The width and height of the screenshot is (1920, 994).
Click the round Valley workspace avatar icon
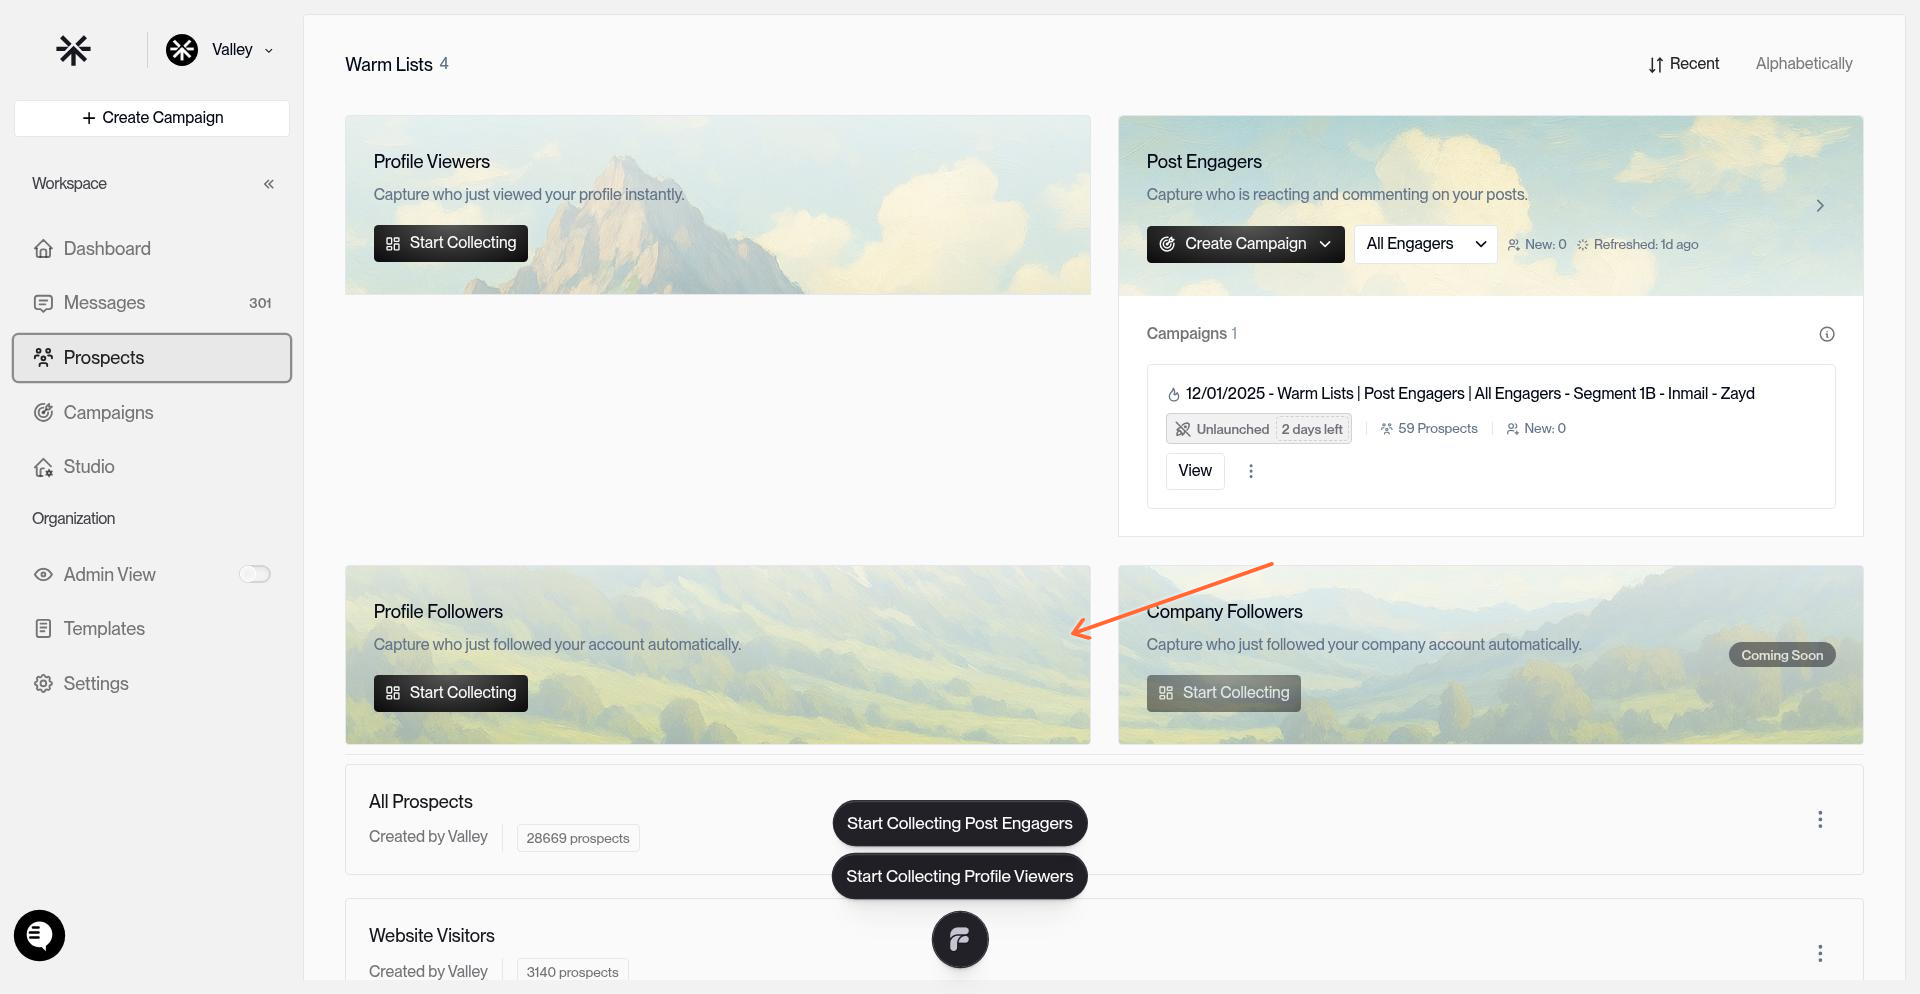pyautogui.click(x=182, y=50)
